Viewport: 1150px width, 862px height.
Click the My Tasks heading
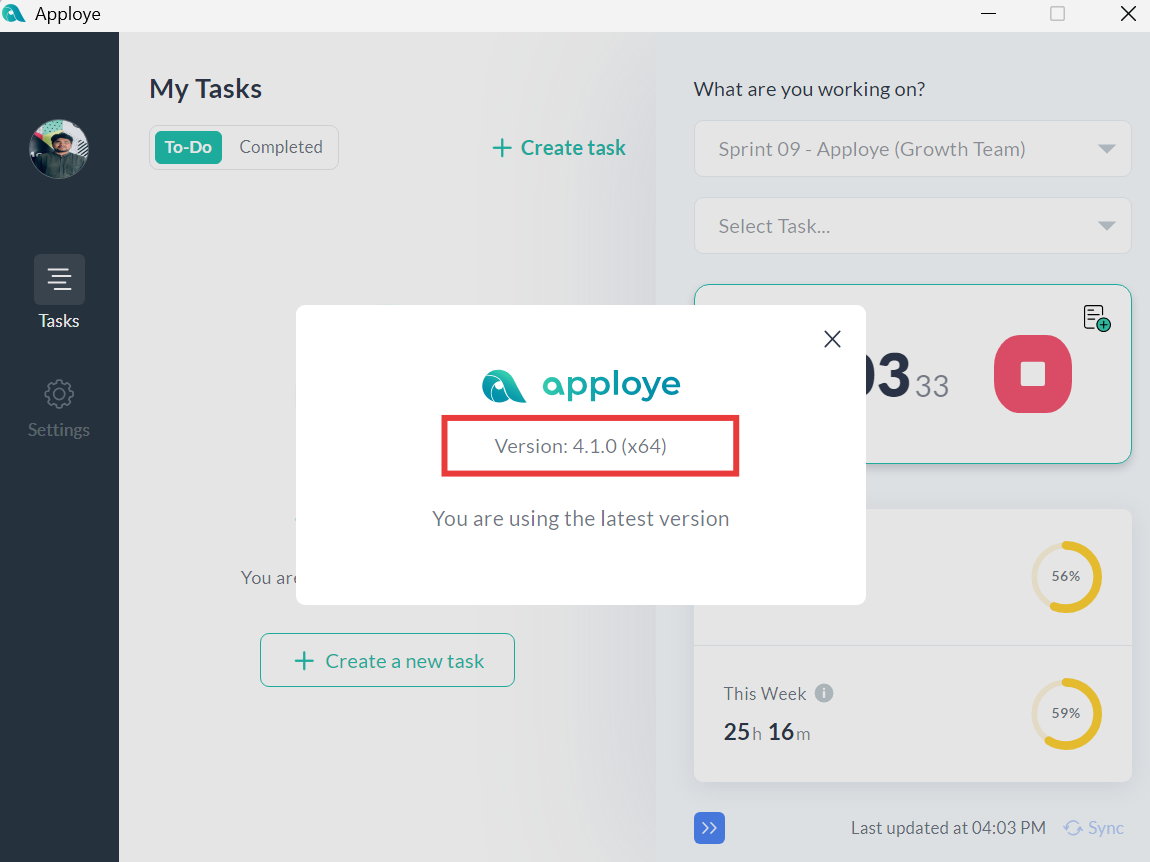click(x=205, y=89)
